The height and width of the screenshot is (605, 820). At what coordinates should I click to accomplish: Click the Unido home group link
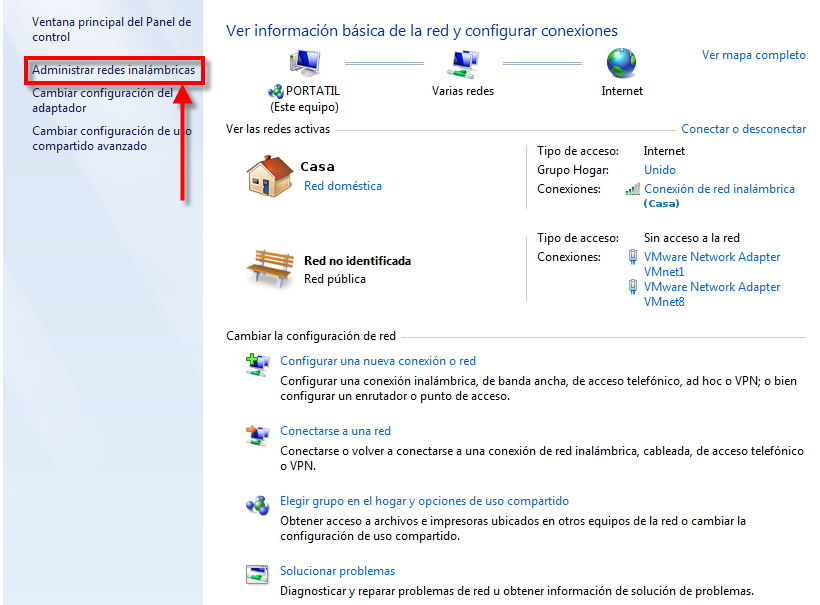click(x=659, y=170)
